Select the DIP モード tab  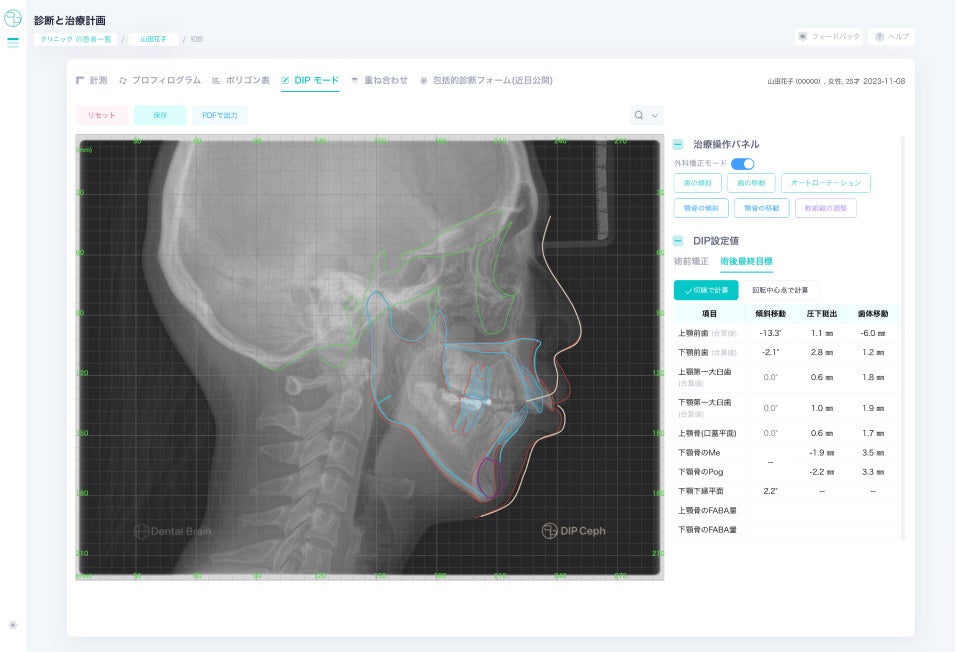coord(310,81)
